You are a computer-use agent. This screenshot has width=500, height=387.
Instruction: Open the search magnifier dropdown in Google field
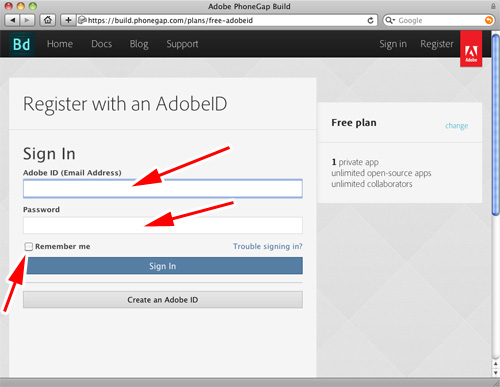(390, 20)
